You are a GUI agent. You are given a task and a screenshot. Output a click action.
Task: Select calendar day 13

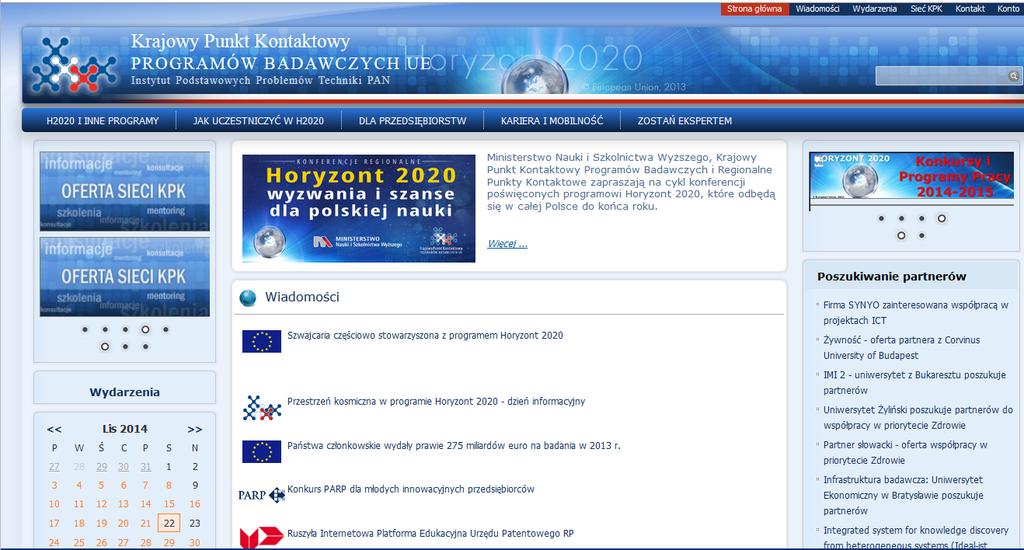[123, 504]
